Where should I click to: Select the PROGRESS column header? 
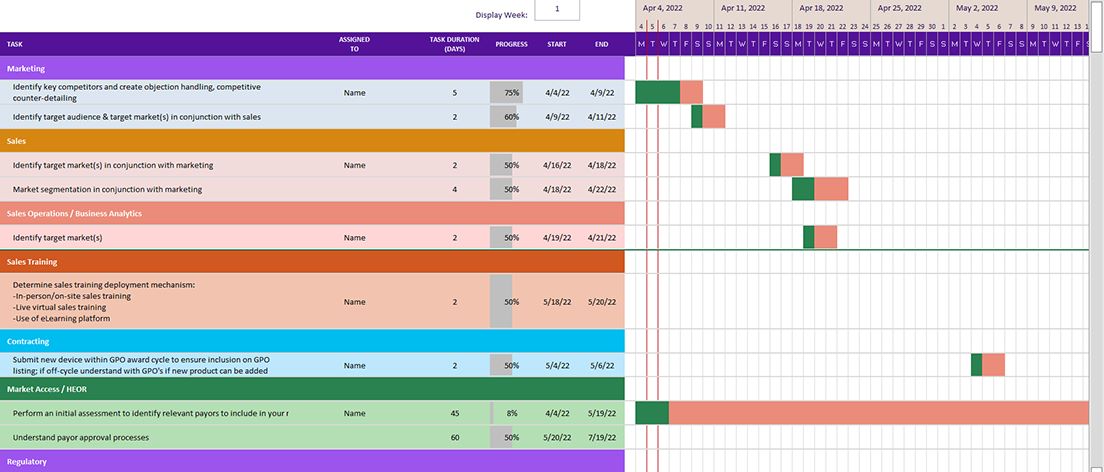(x=511, y=44)
